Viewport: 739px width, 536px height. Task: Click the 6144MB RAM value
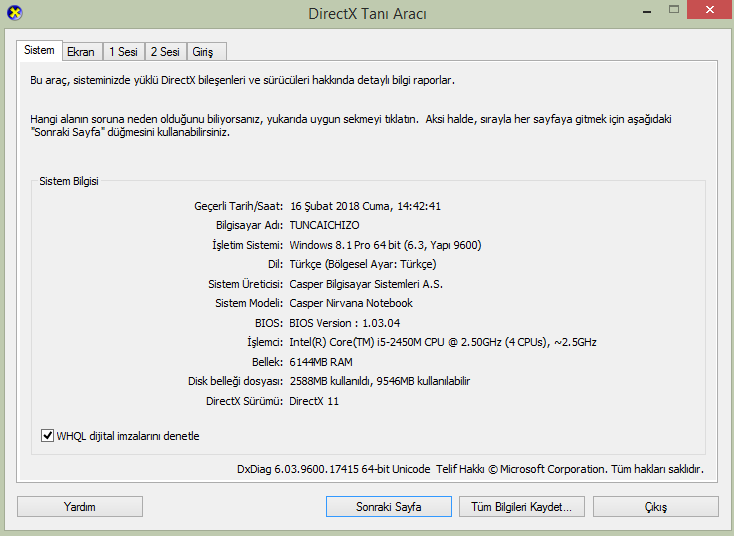click(x=321, y=362)
